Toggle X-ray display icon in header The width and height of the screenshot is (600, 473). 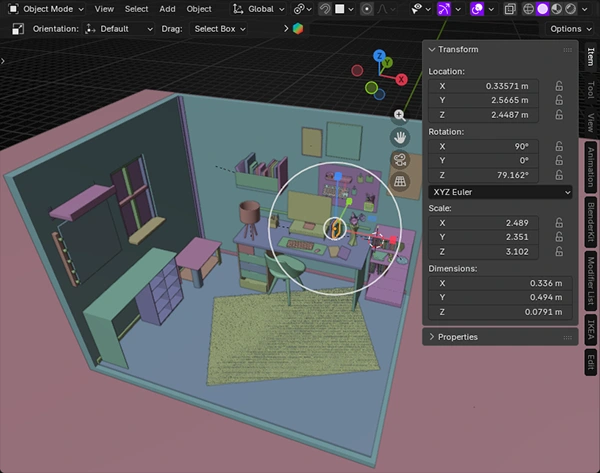(510, 9)
